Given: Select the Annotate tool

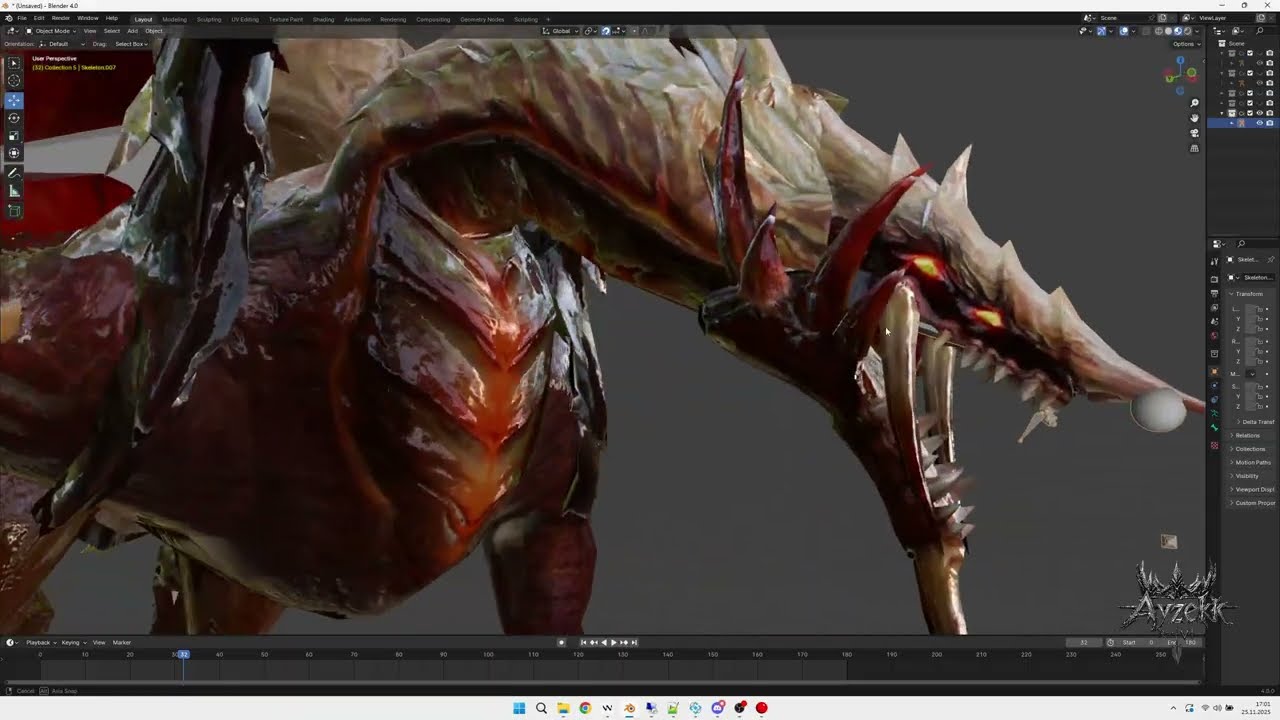Looking at the screenshot, I should [x=14, y=173].
